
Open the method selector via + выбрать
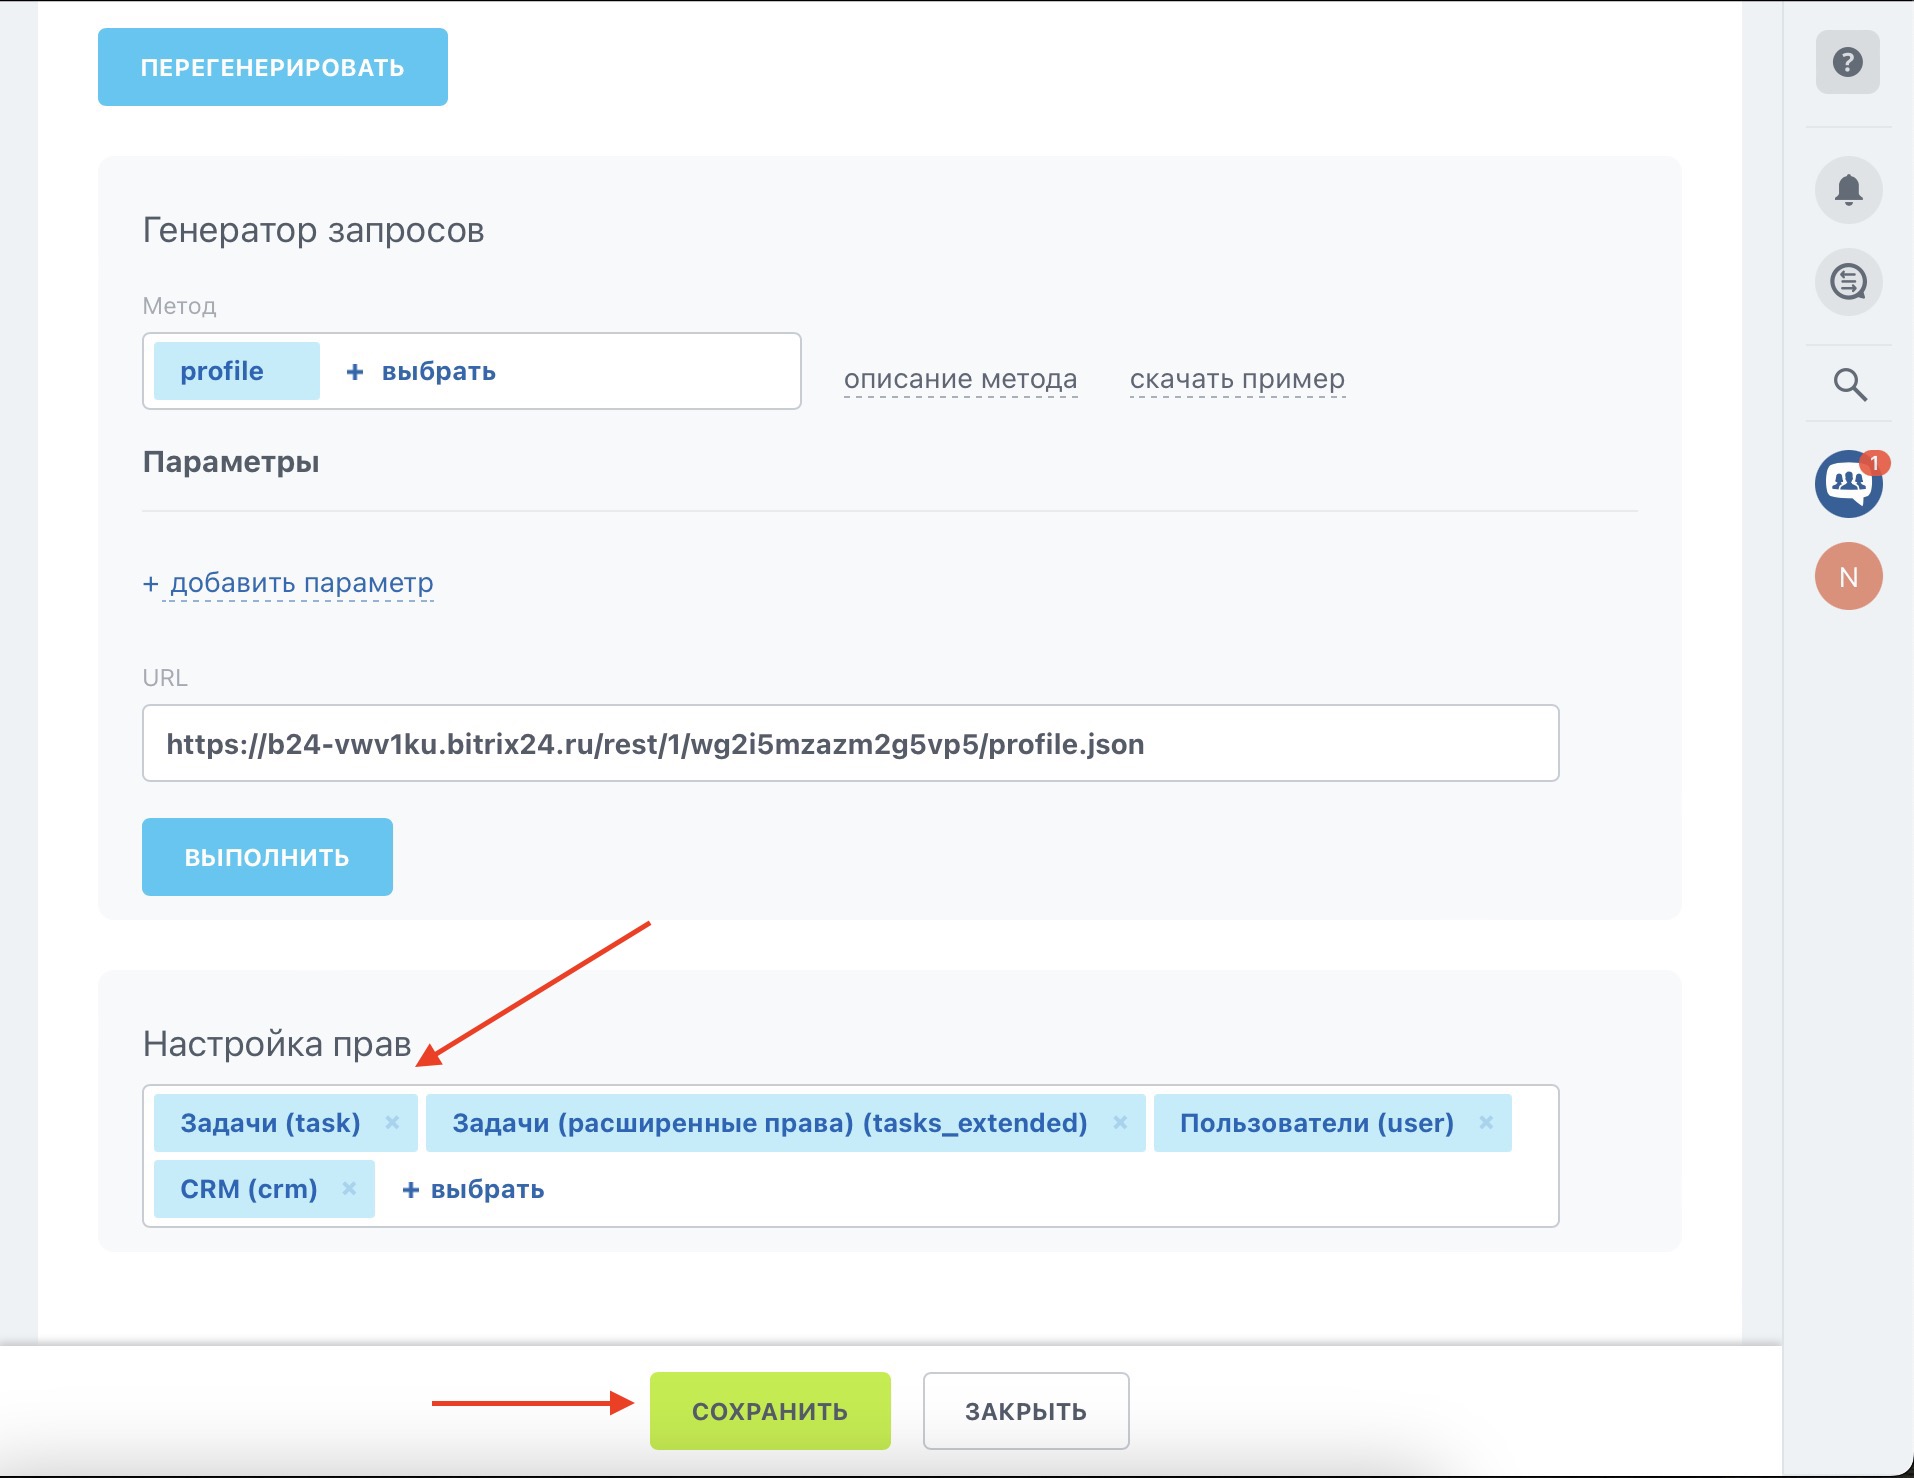coord(421,371)
